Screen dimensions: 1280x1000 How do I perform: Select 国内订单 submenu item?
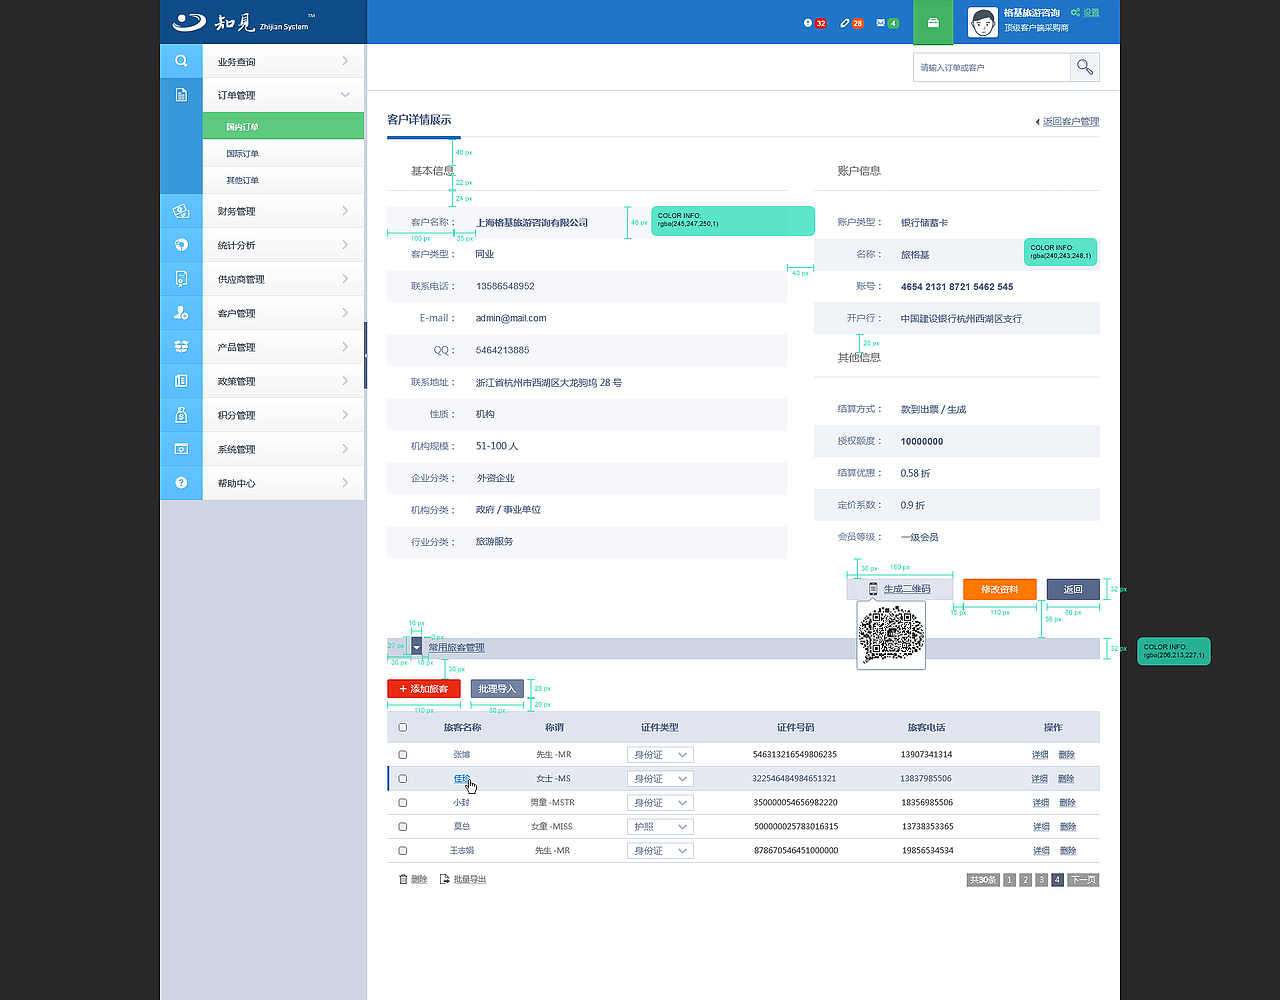(283, 126)
